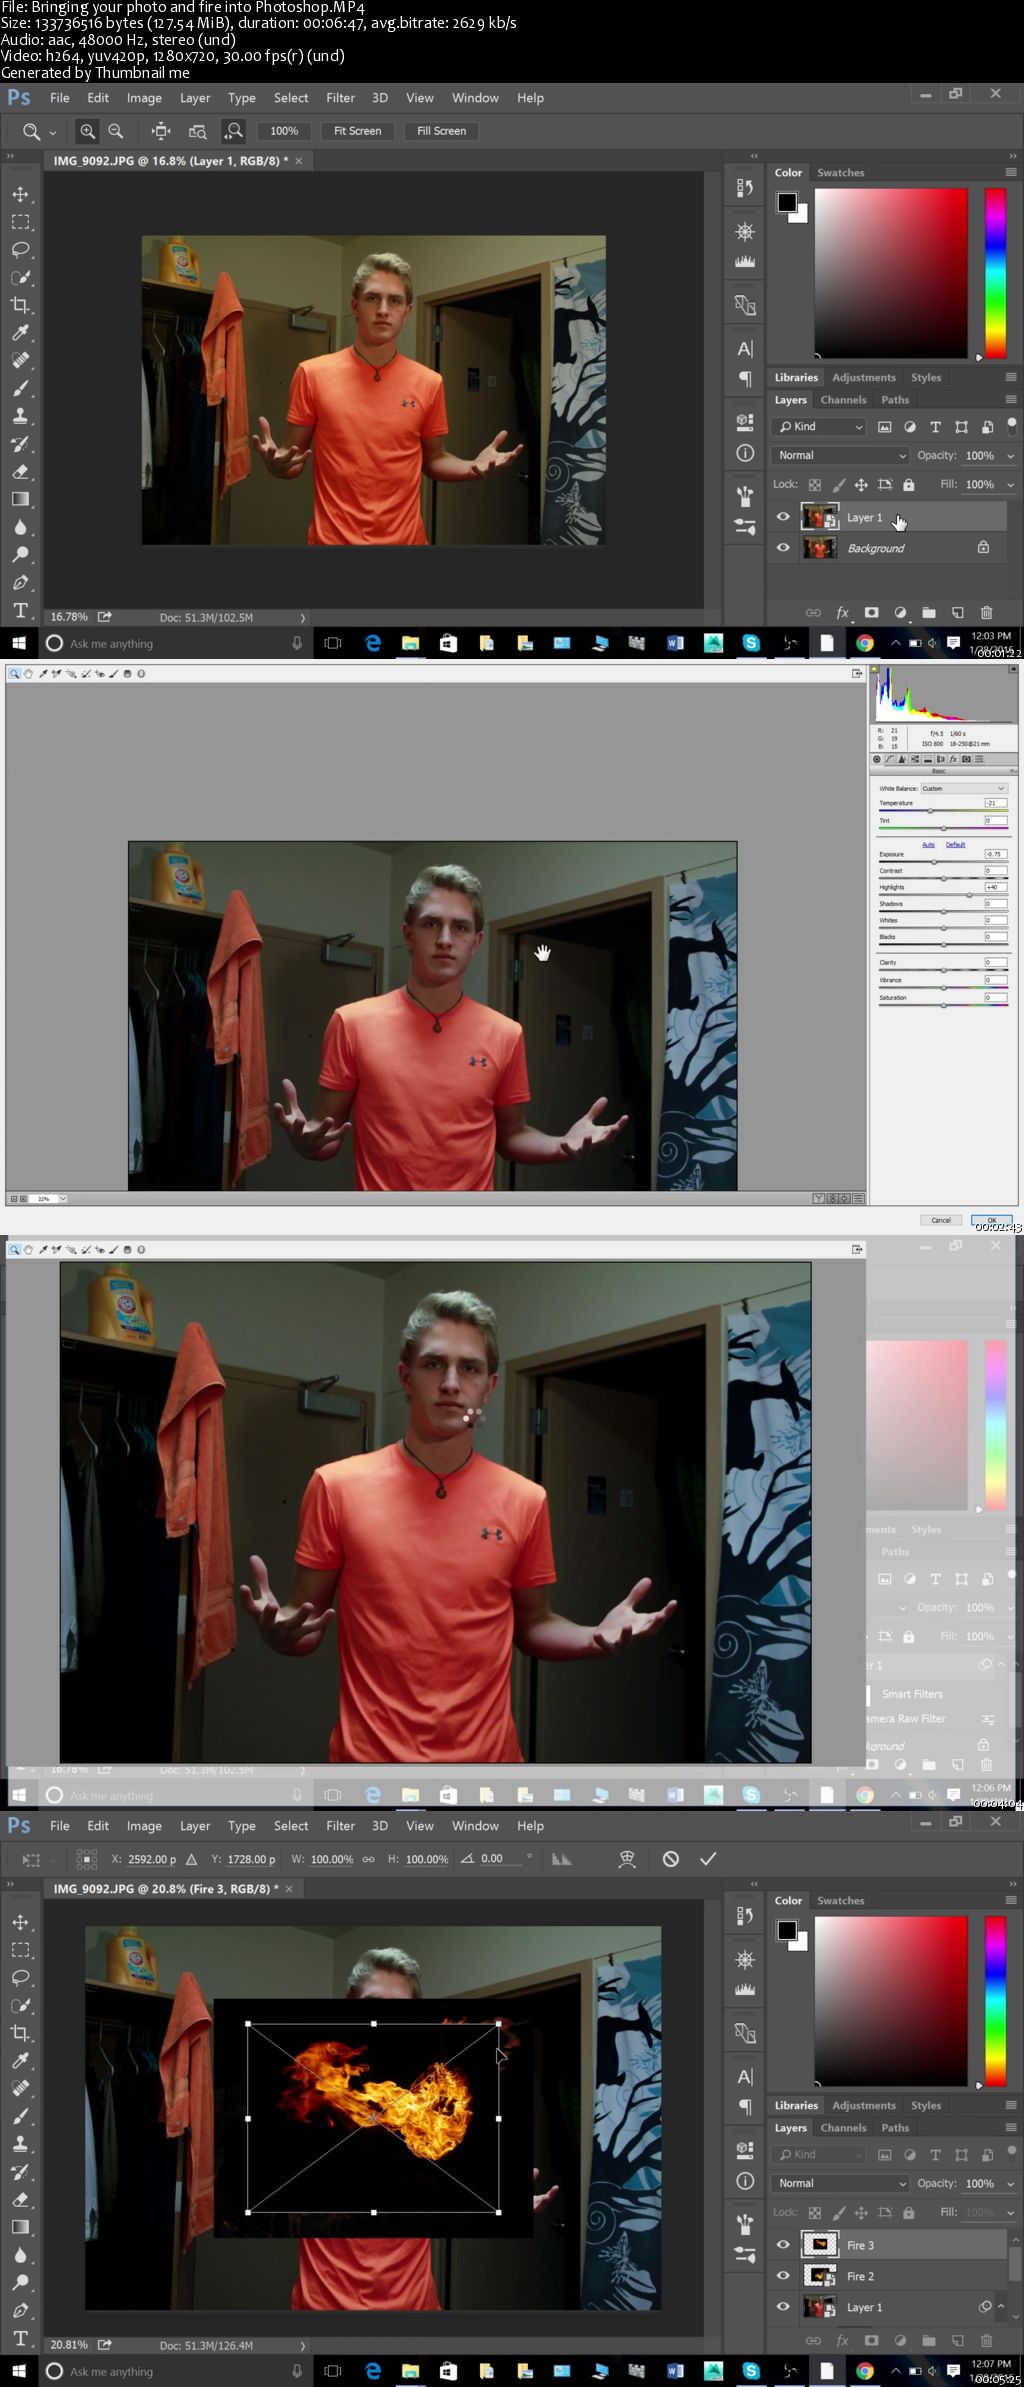Cancel the transform with the circle-slash icon

[x=671, y=1858]
